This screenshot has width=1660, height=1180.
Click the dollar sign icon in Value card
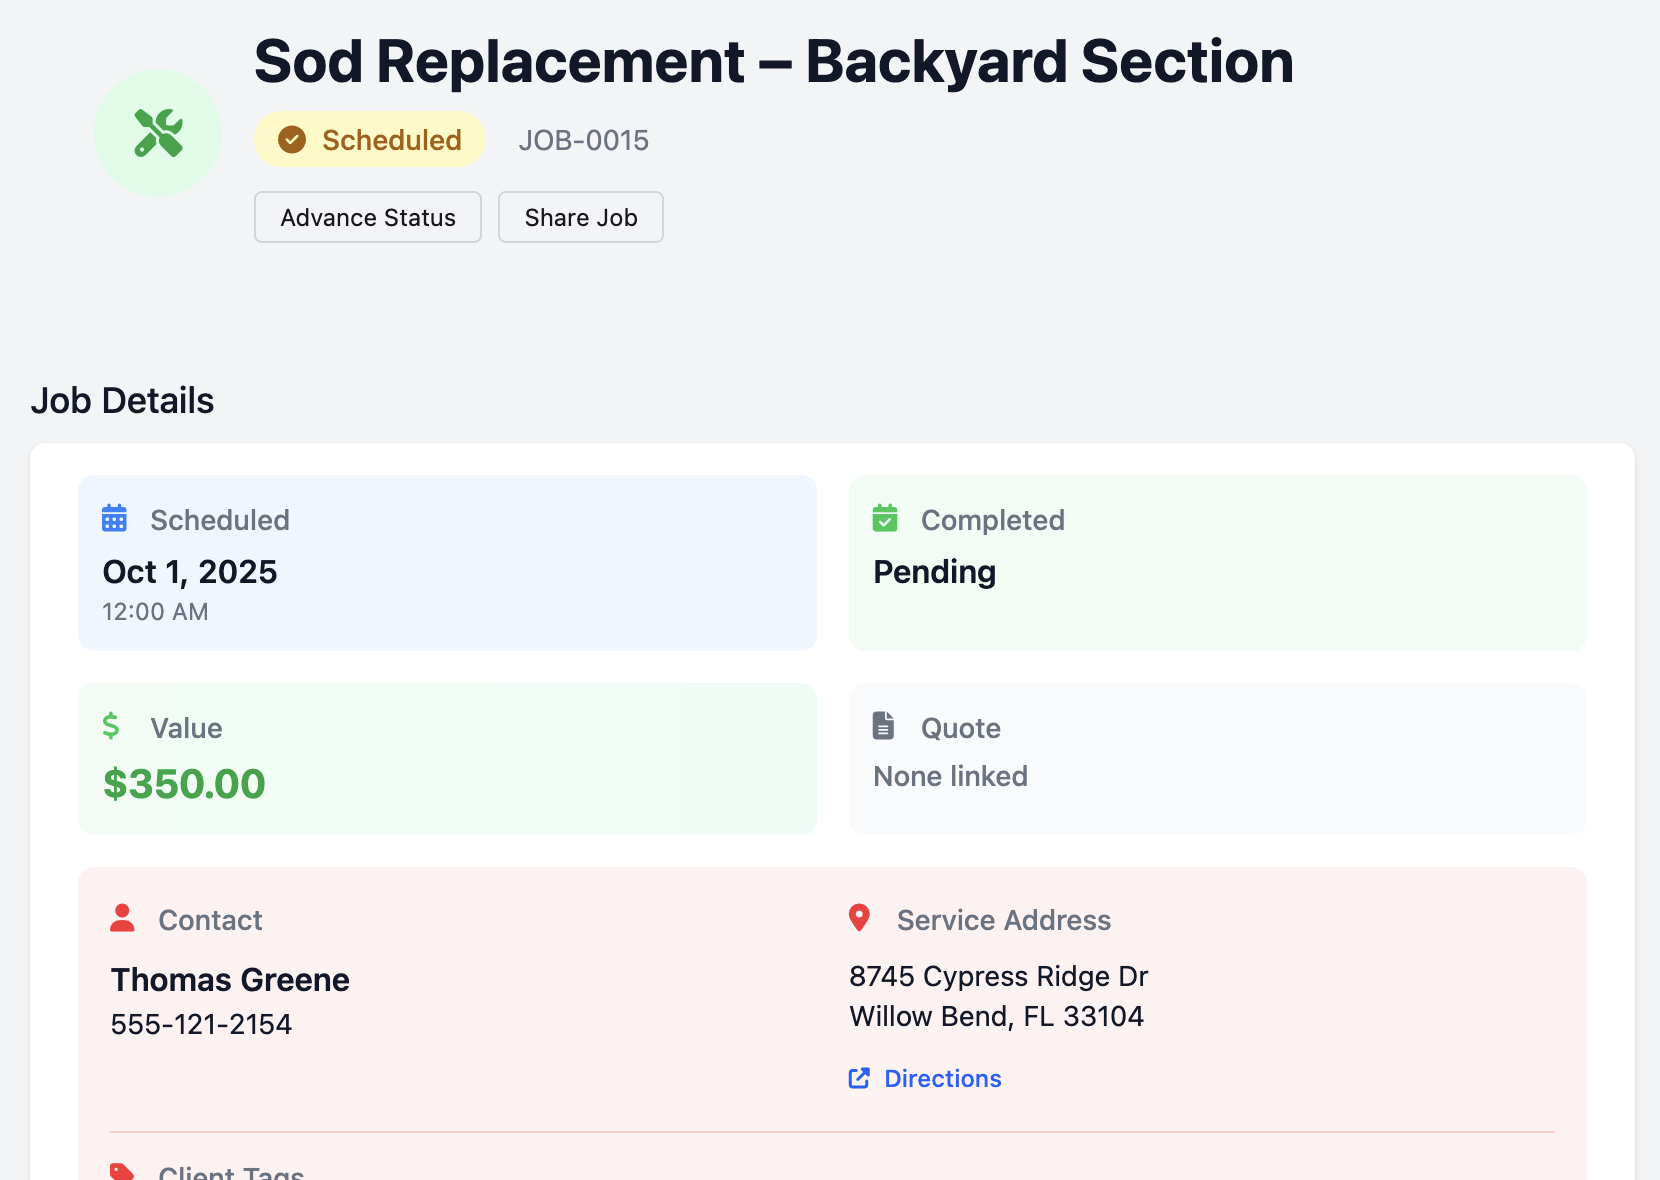click(112, 726)
